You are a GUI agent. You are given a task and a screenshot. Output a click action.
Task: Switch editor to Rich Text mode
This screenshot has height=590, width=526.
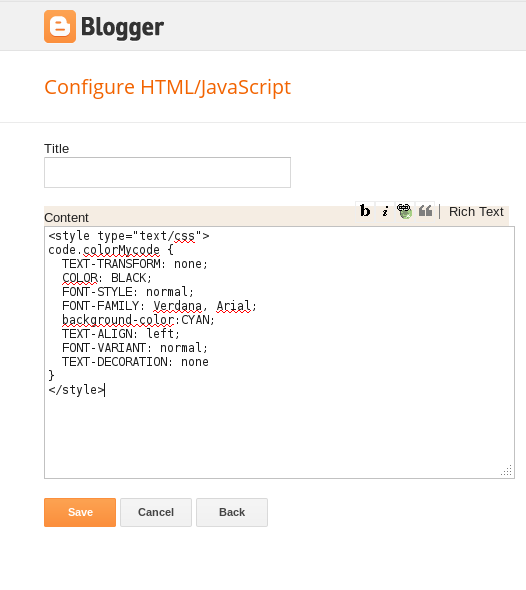tap(476, 211)
